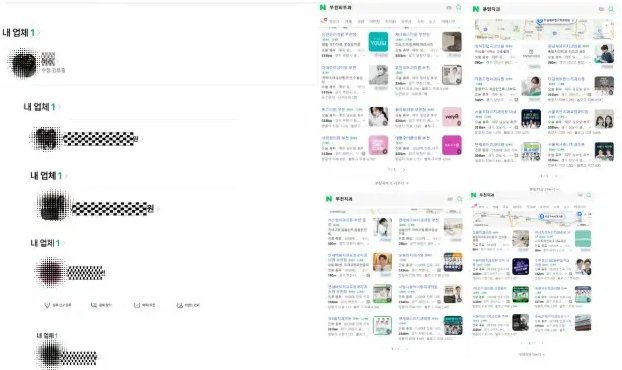Click the map strip in the top-right panel
This screenshot has height=370, width=622.
(539, 29)
